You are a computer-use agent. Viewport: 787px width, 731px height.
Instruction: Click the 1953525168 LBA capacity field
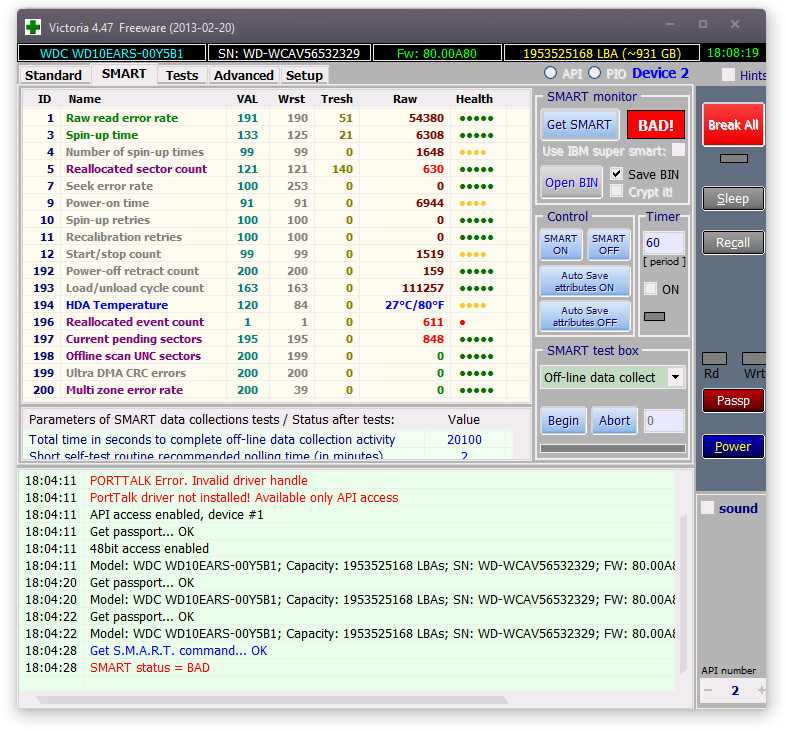coord(602,53)
